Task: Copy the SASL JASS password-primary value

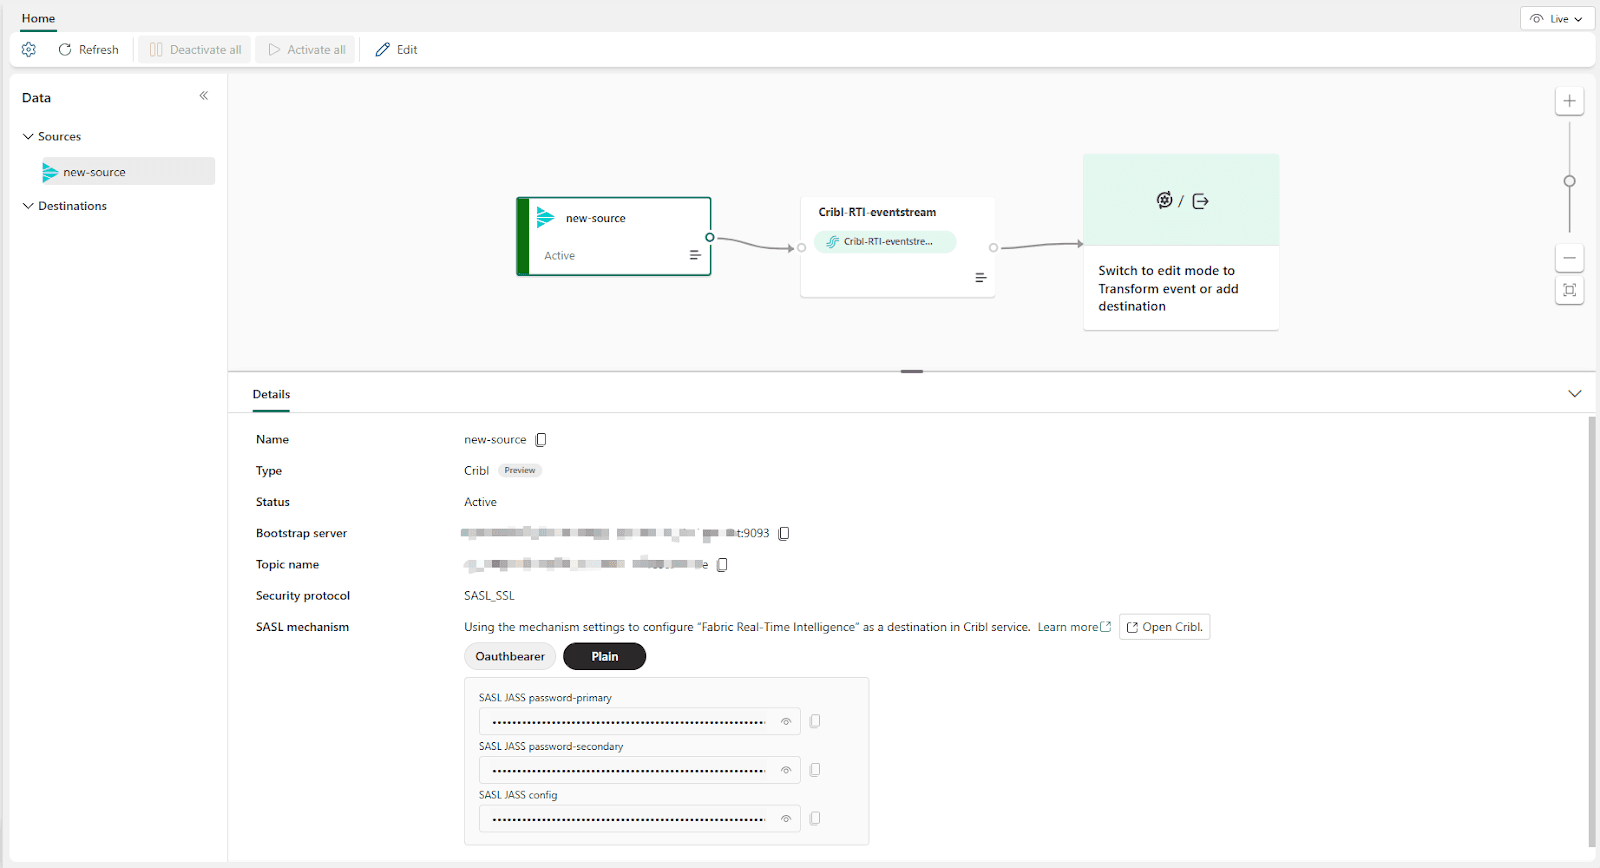Action: click(x=815, y=721)
